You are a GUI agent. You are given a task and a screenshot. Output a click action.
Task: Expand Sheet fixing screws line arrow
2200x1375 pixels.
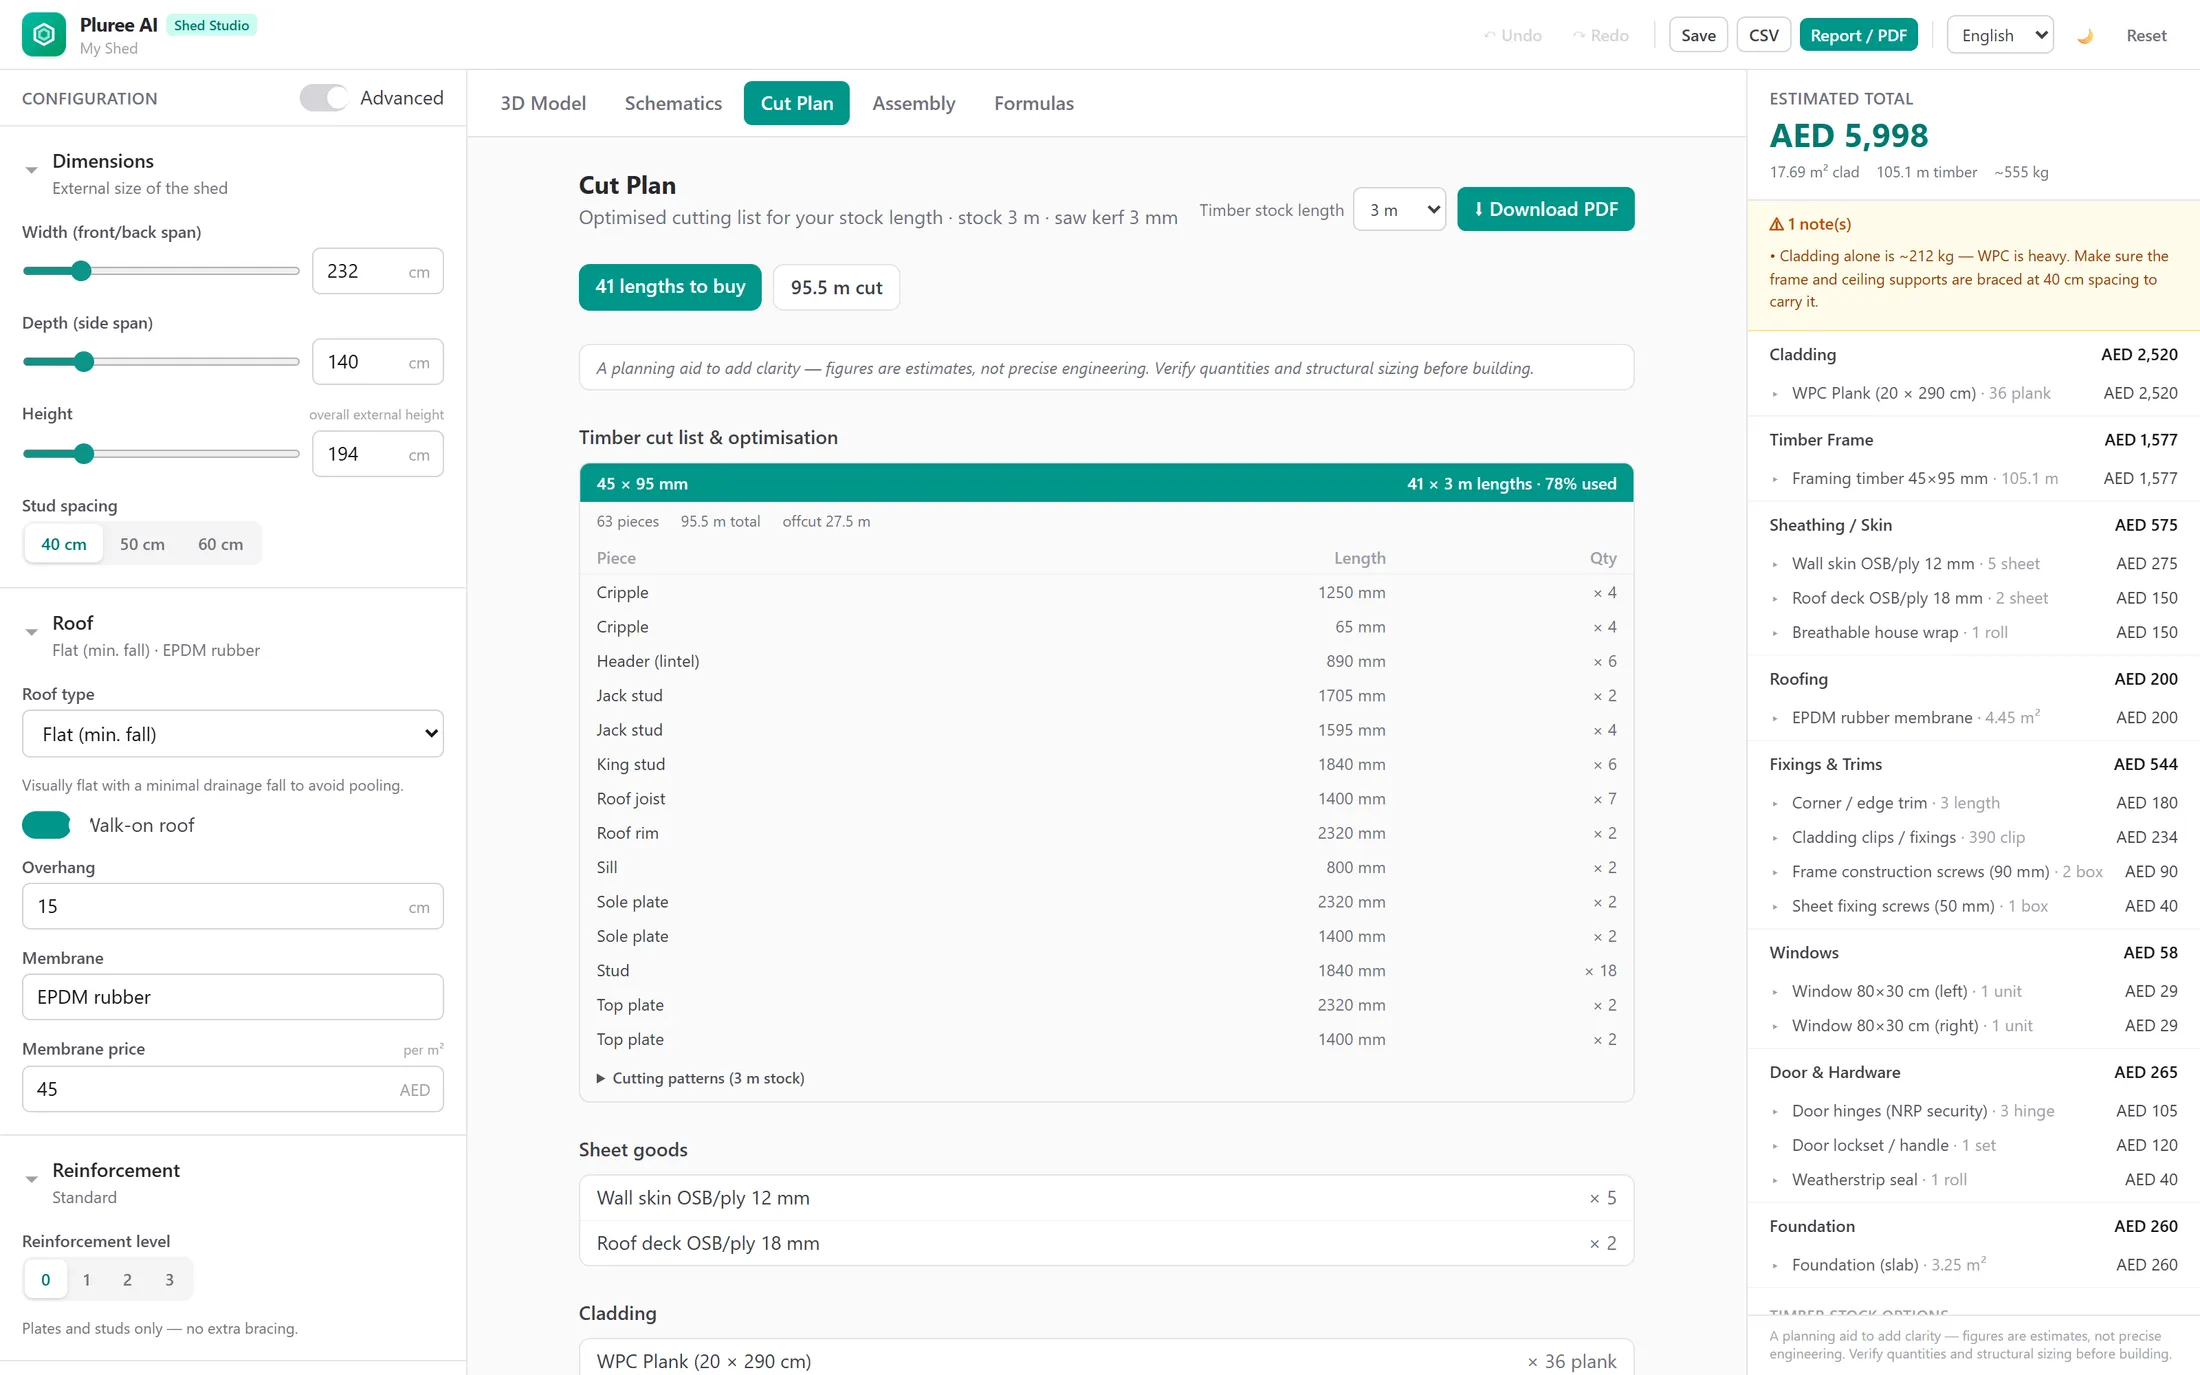pyautogui.click(x=1776, y=907)
